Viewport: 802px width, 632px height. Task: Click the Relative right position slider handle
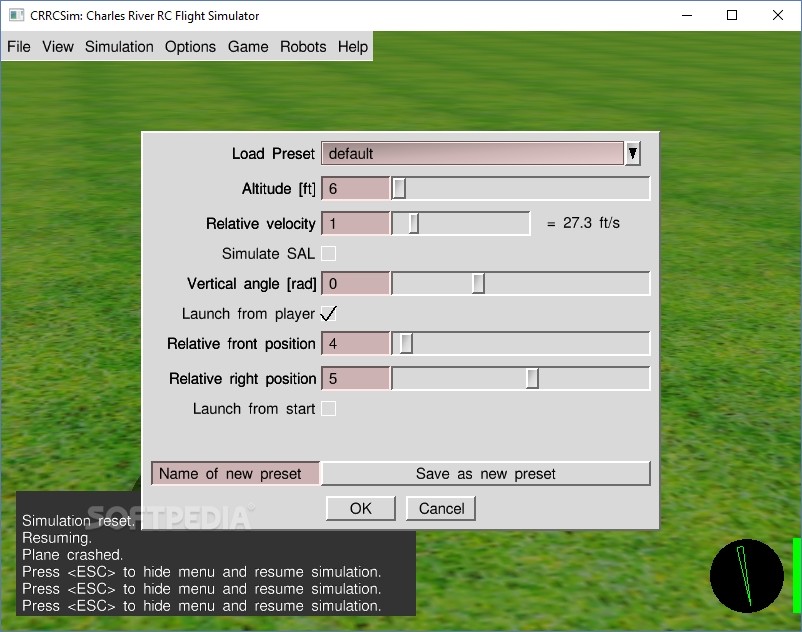532,379
